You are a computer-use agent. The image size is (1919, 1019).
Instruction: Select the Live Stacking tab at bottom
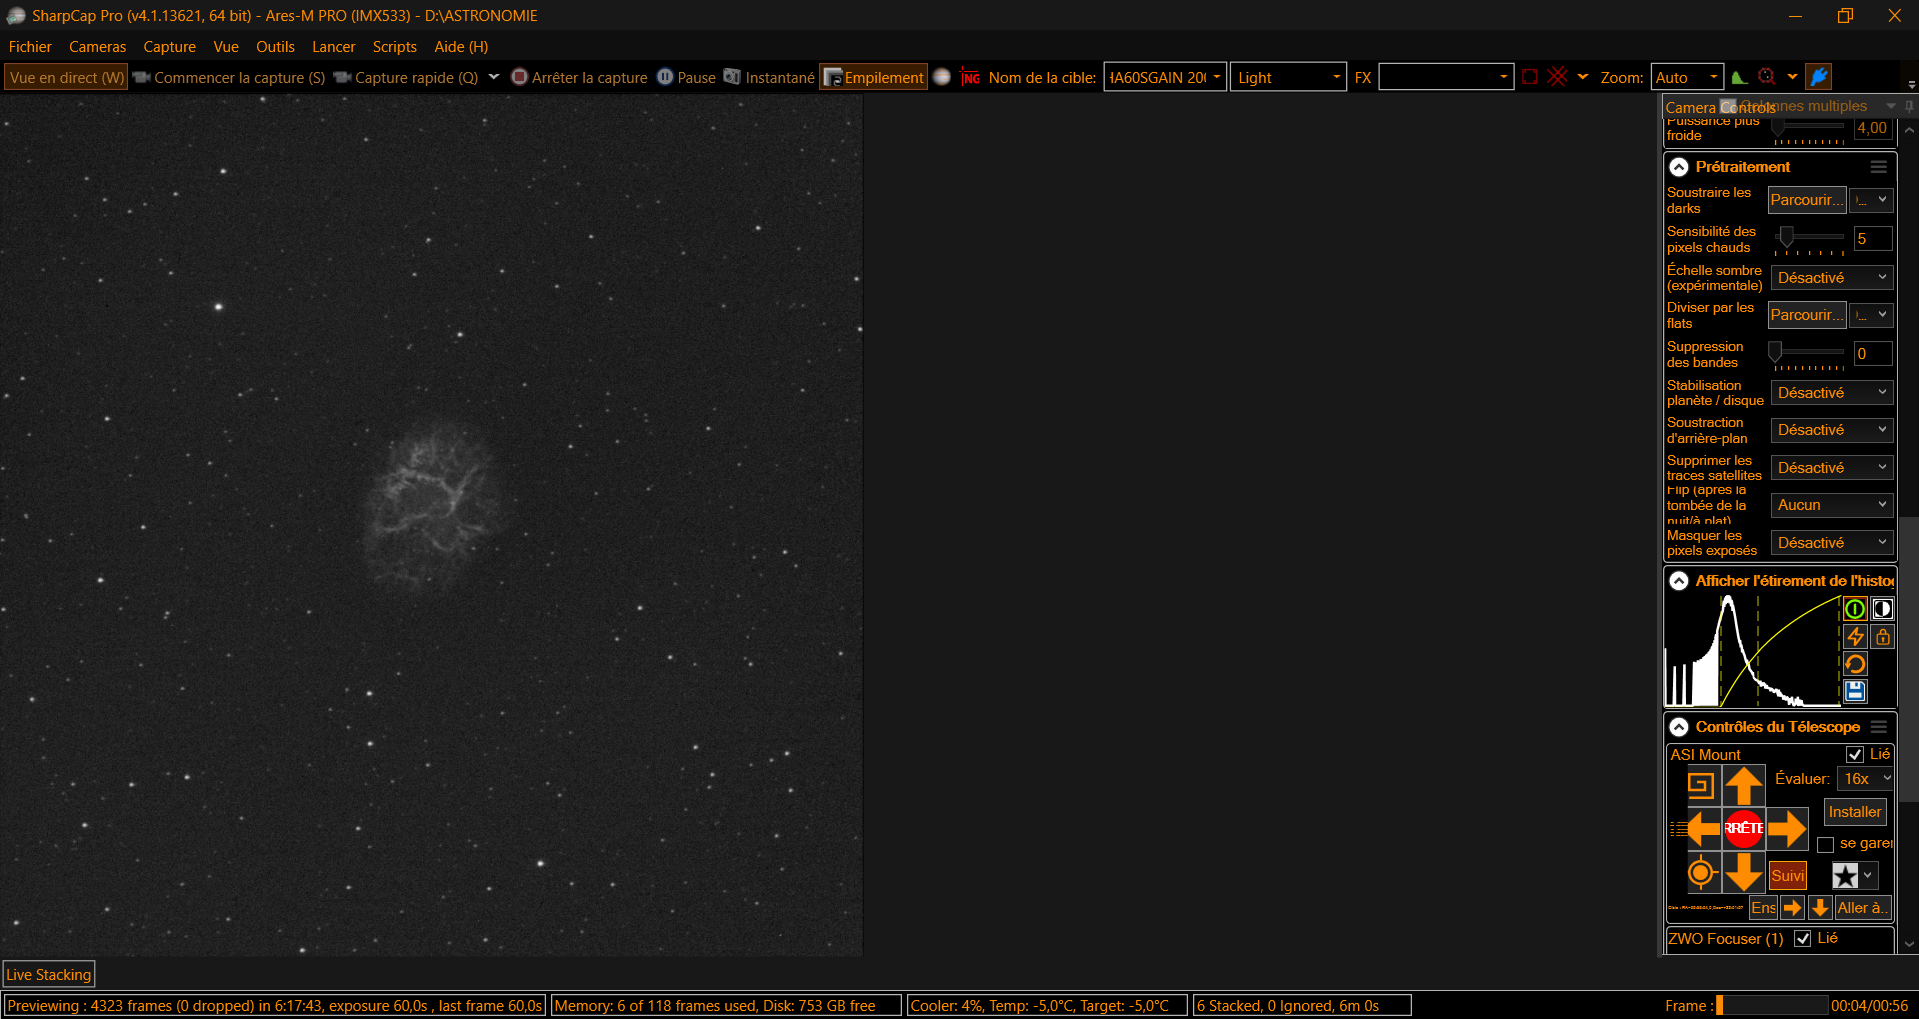pos(49,974)
